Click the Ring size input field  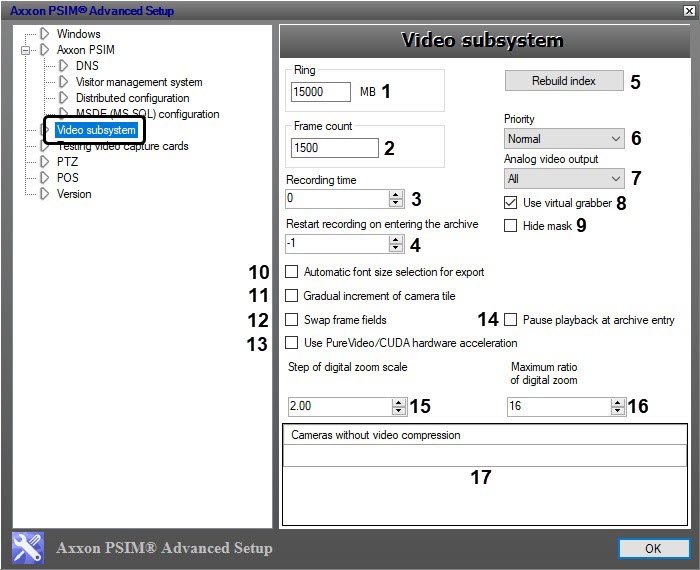(x=320, y=92)
